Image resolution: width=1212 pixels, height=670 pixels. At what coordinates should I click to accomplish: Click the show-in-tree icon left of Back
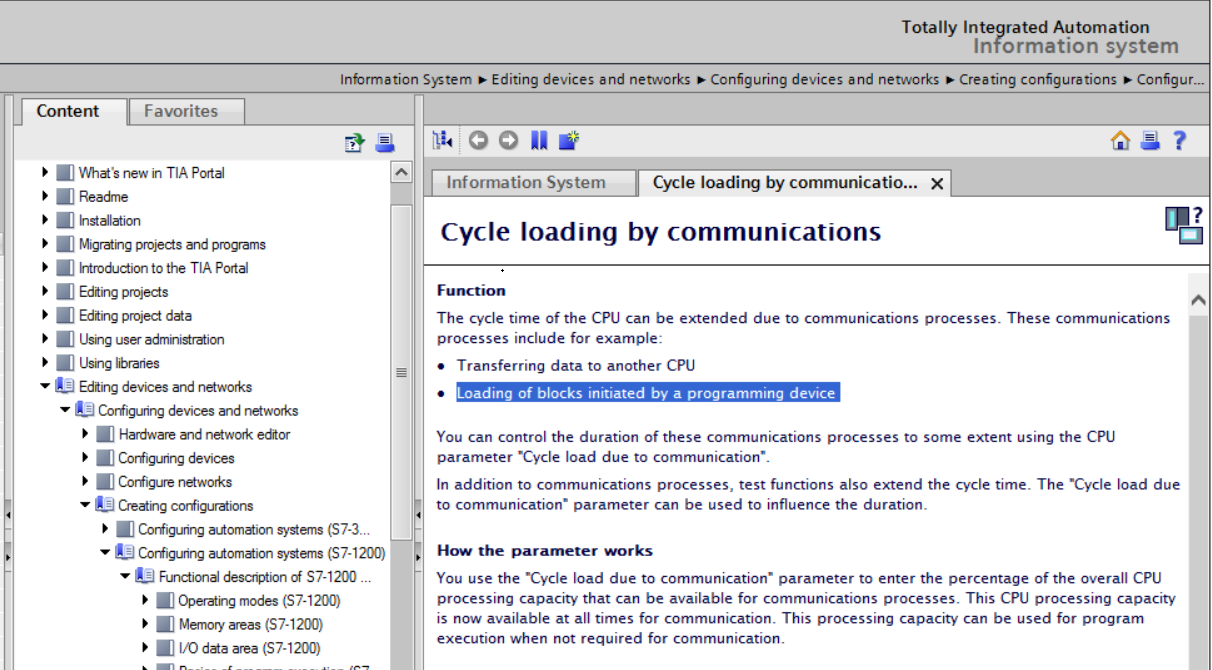click(443, 141)
